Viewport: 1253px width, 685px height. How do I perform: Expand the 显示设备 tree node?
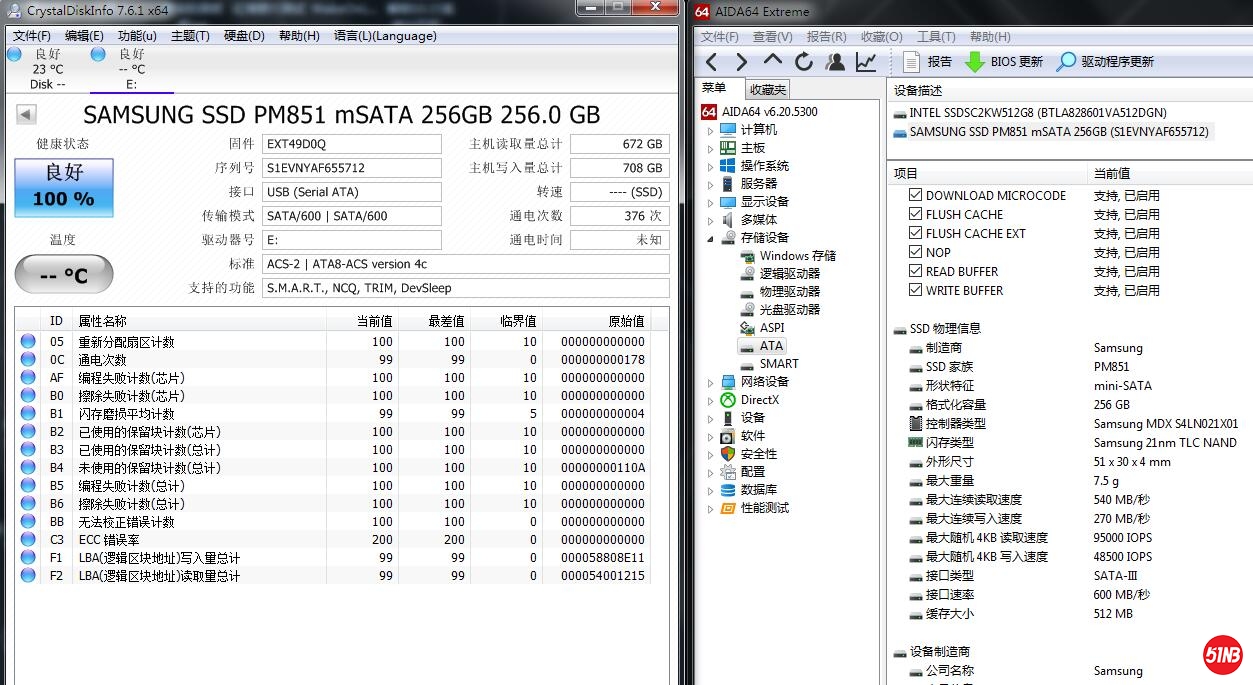coord(711,203)
